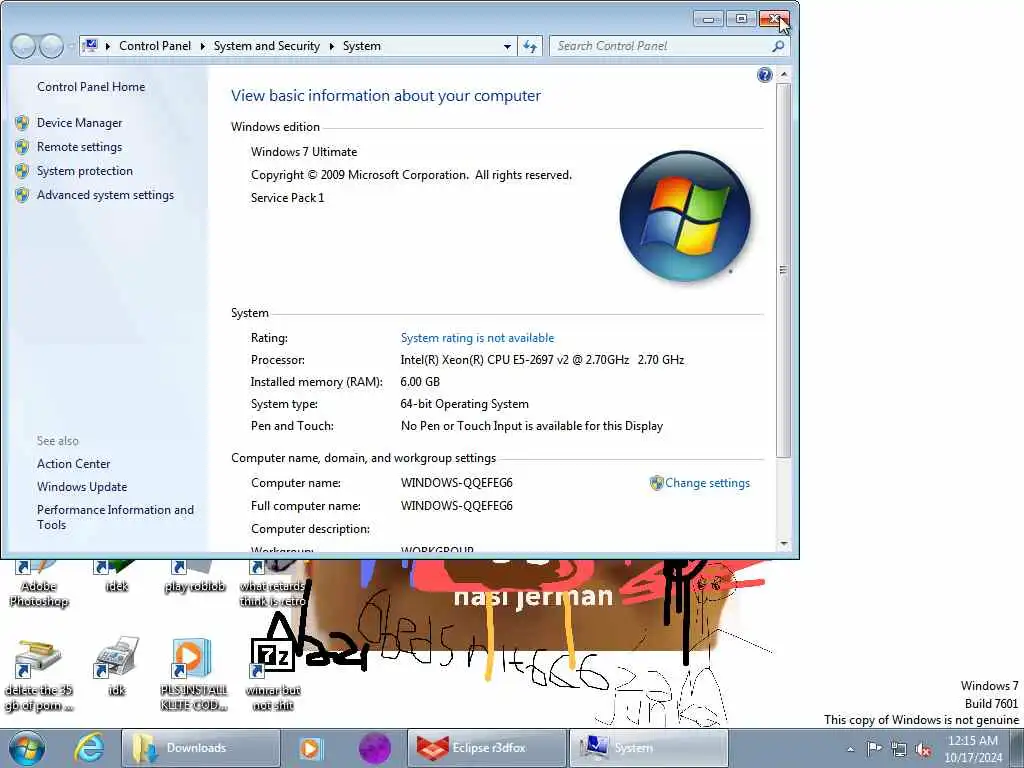Click the shield icon beside Remote settings
This screenshot has width=1024, height=768.
click(22, 147)
